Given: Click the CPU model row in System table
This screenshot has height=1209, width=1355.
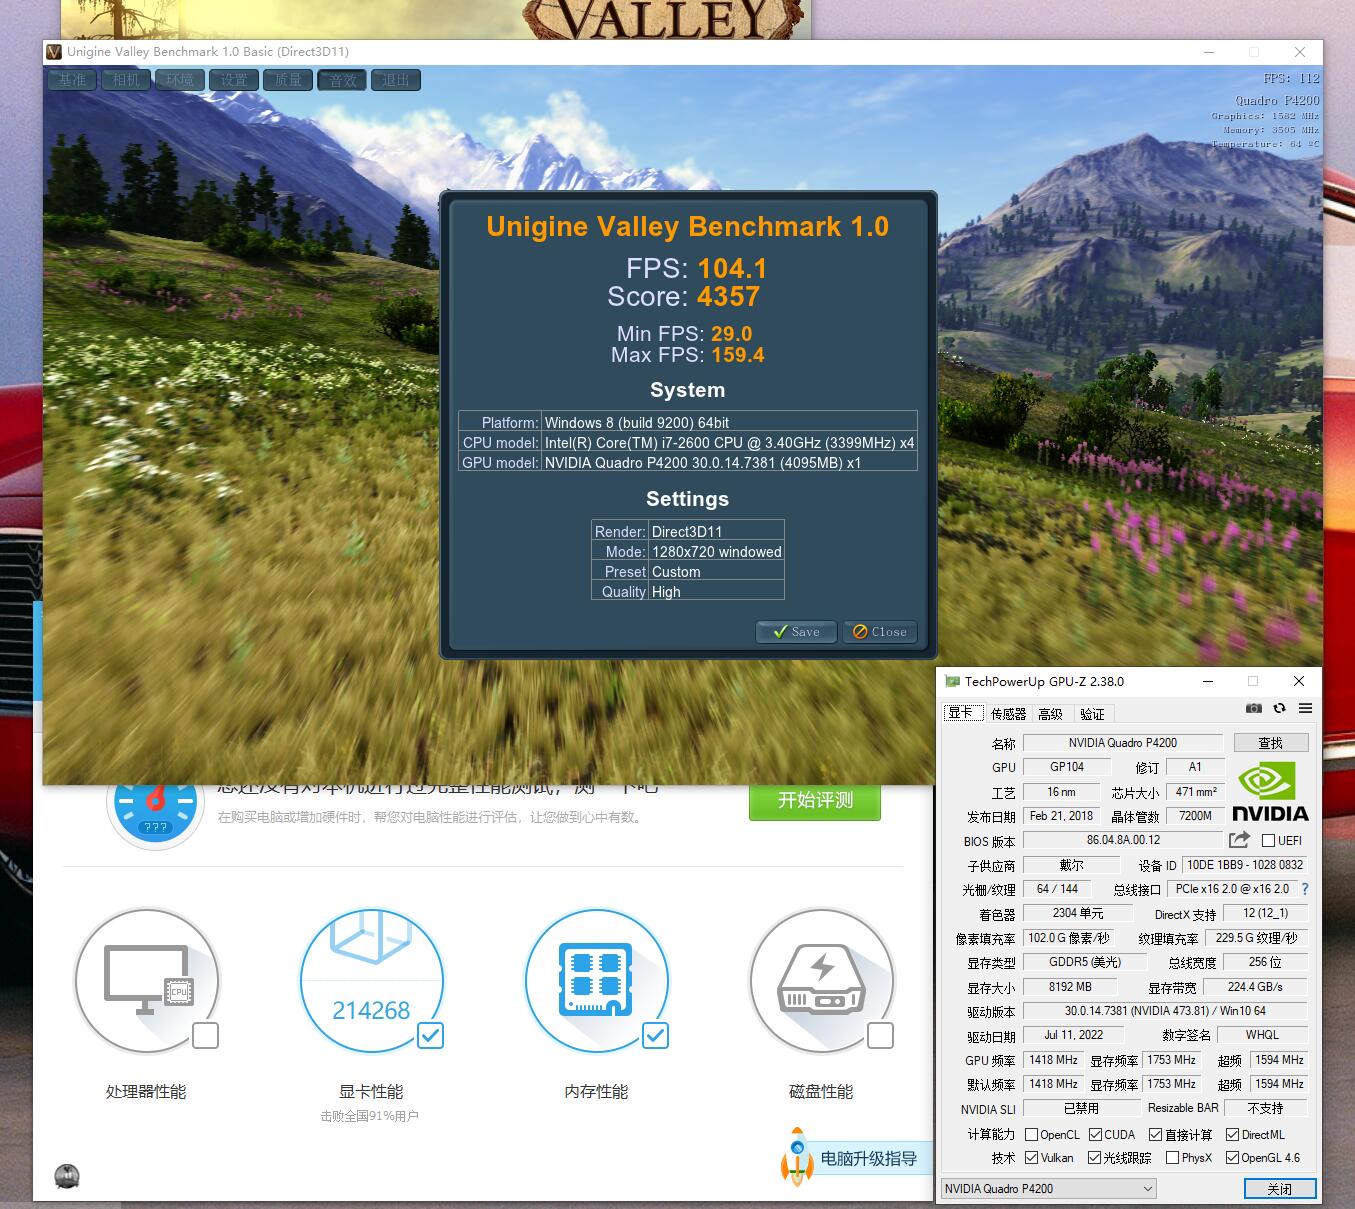Looking at the screenshot, I should coord(688,442).
